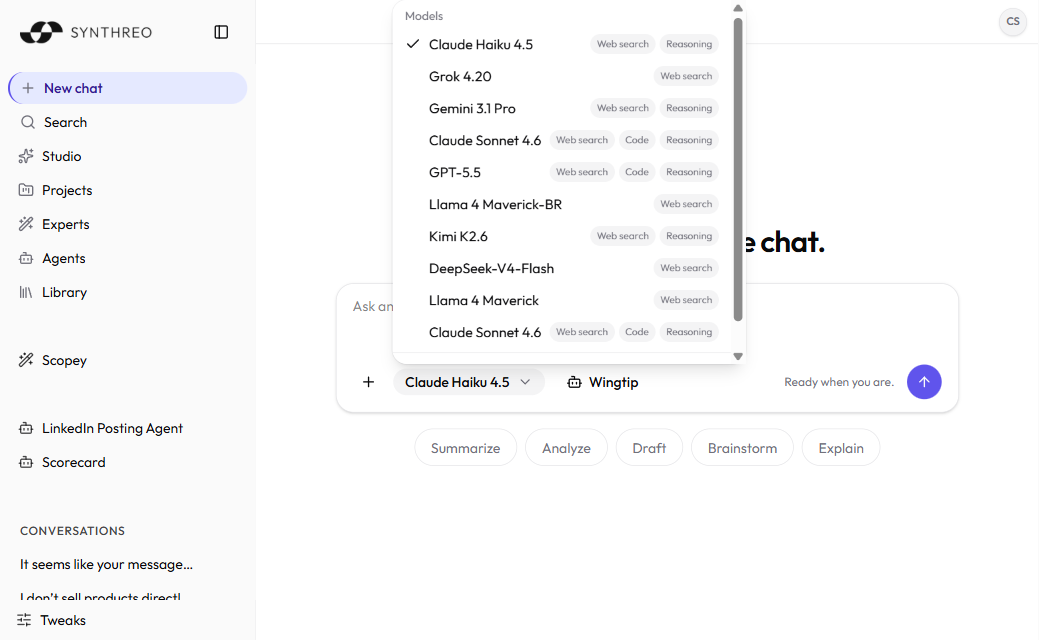Click the Synthreo logo icon
1039x640 pixels.
pos(41,32)
